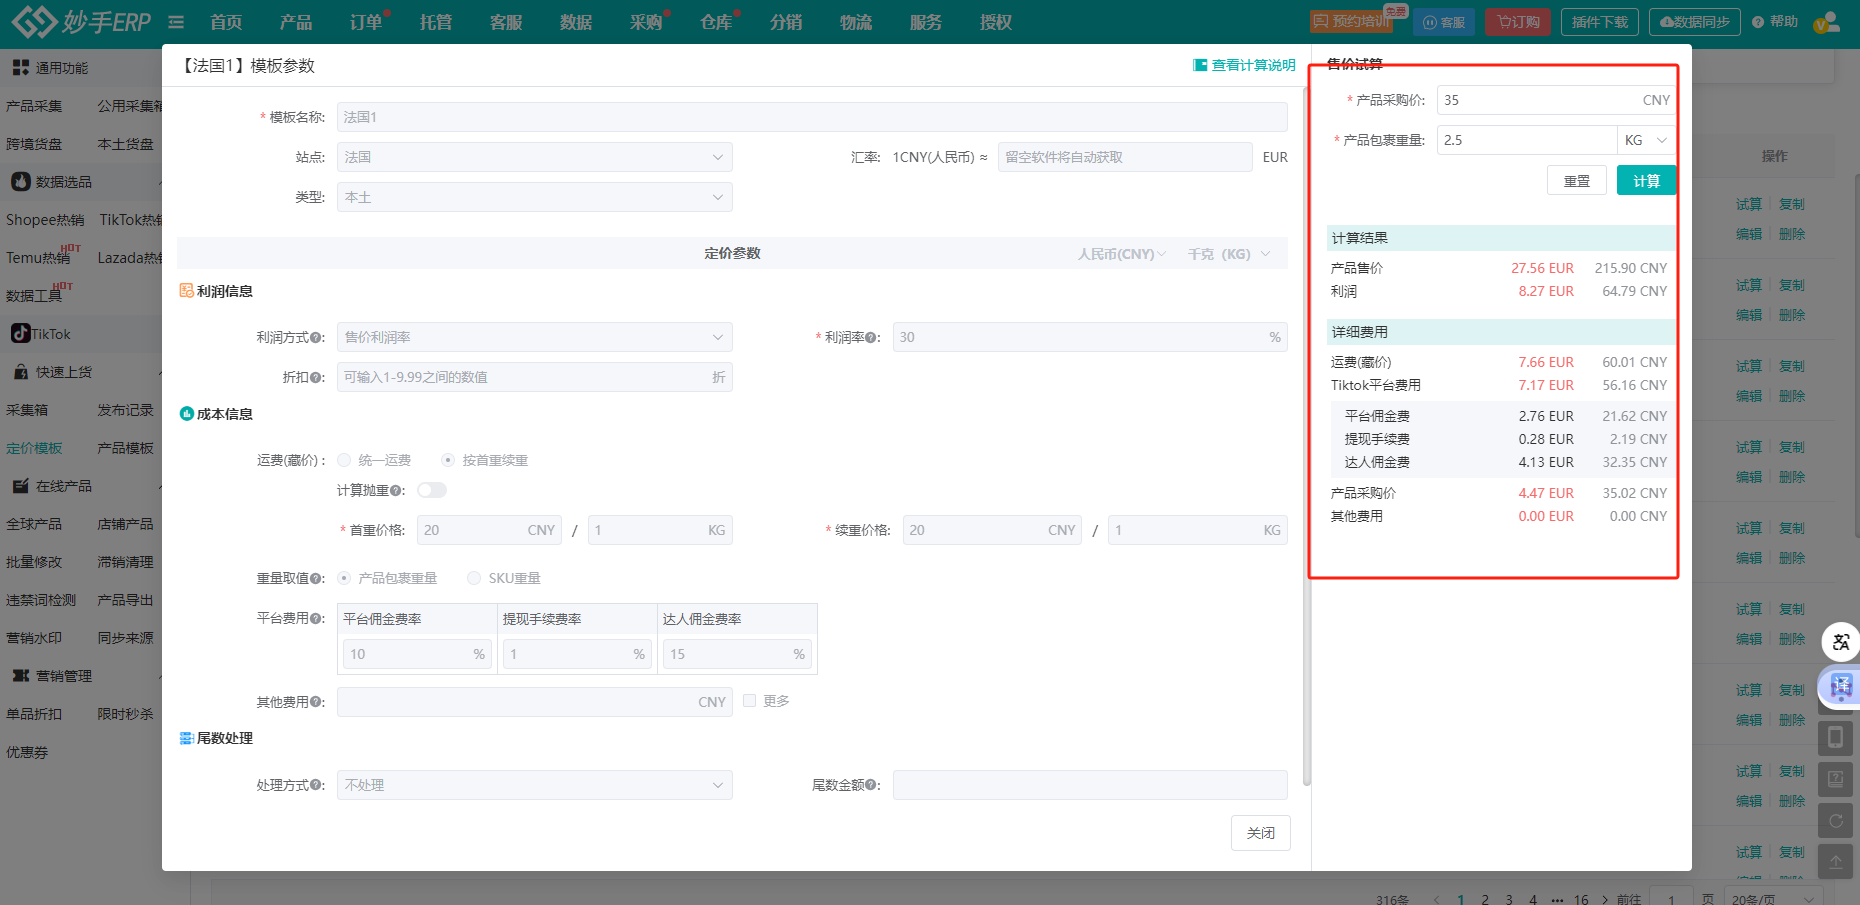Open the 处理方式 不处理 dropdown

535,785
